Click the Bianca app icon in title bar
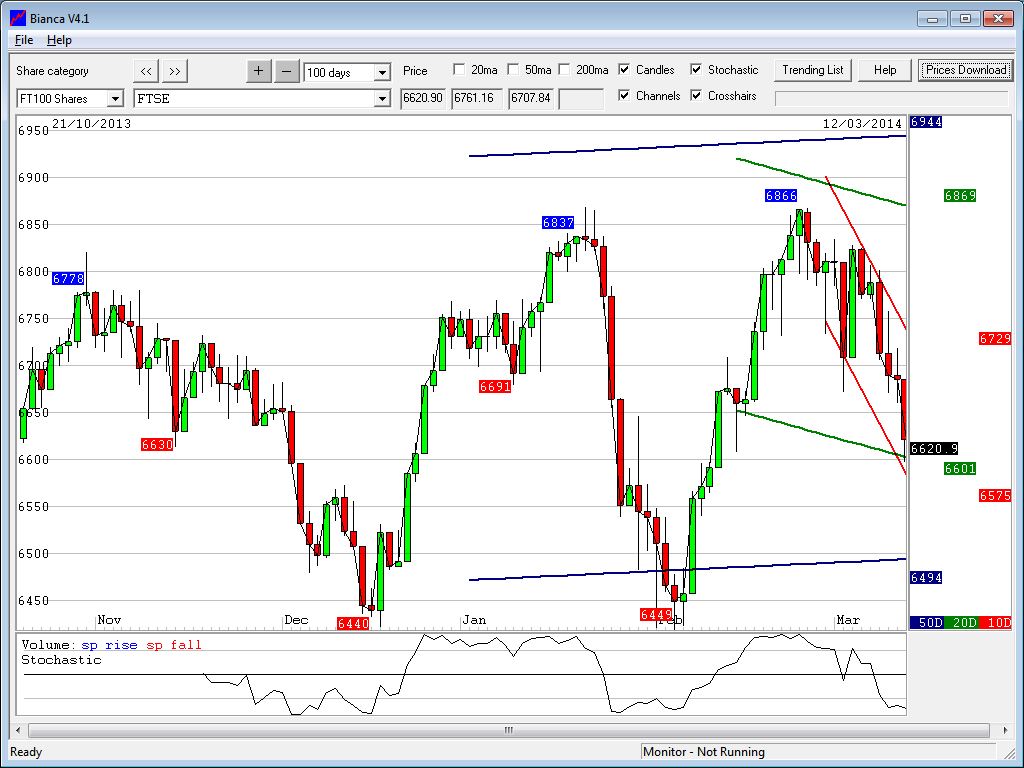This screenshot has width=1024, height=768. (x=17, y=18)
